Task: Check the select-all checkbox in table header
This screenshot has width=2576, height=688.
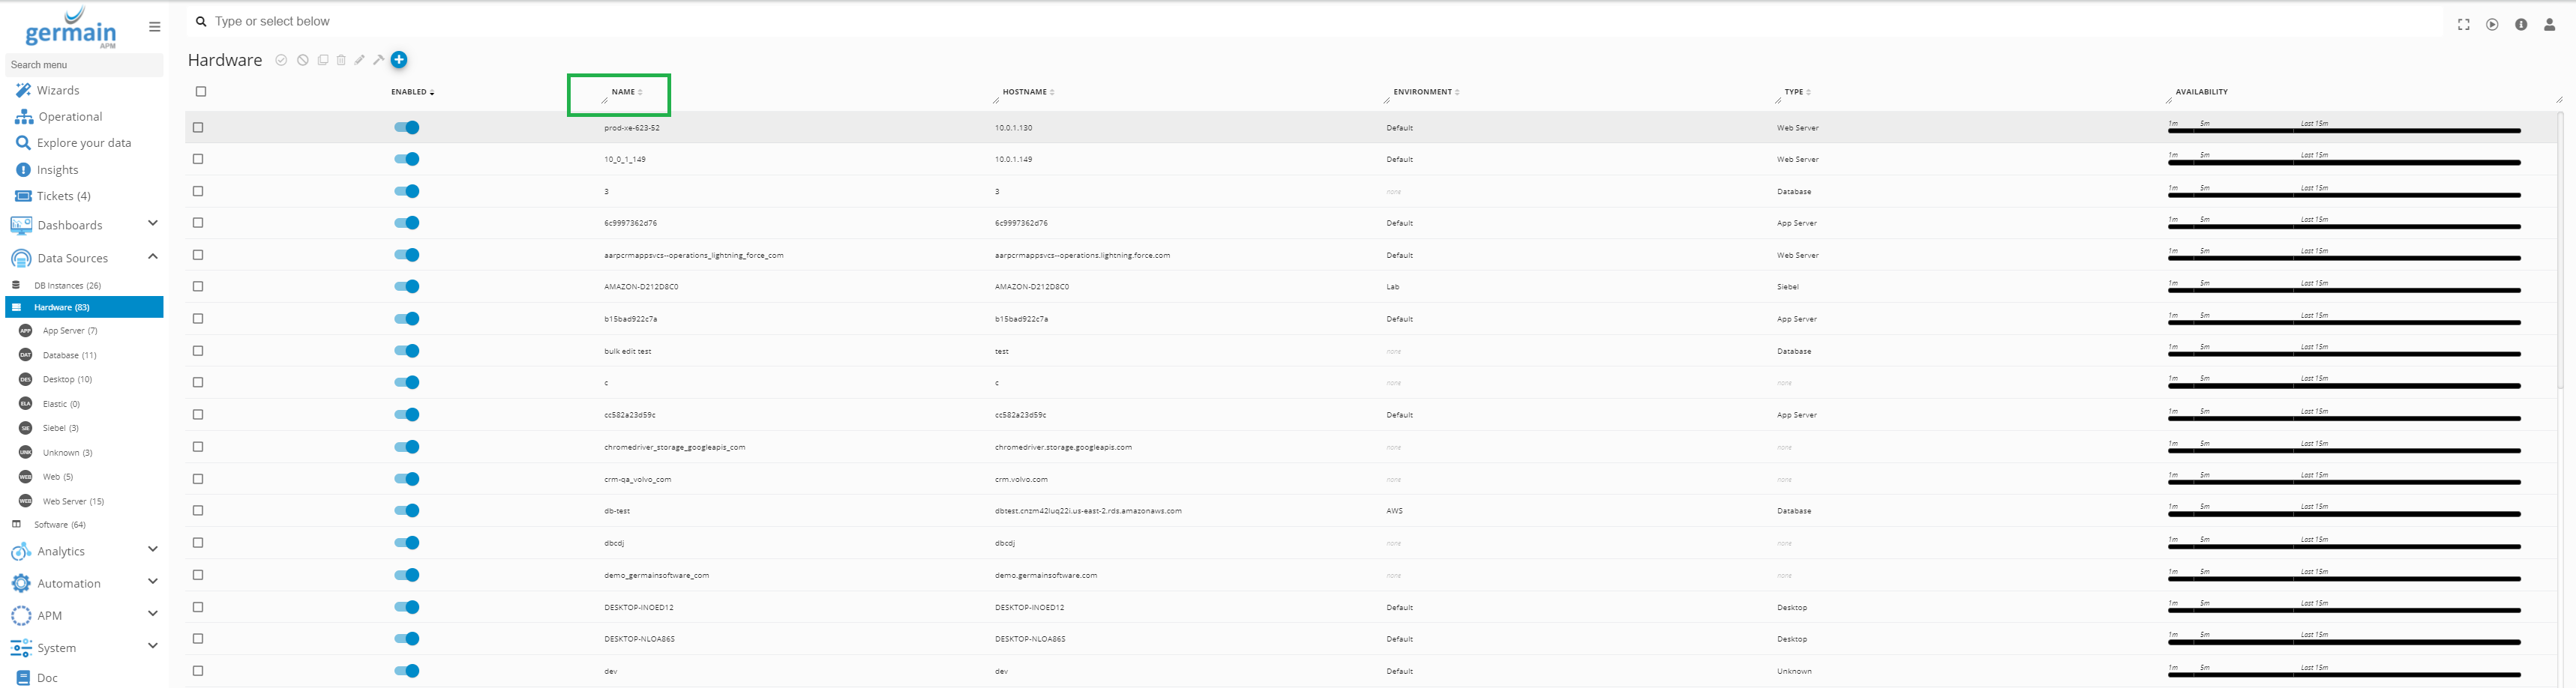Action: click(201, 92)
